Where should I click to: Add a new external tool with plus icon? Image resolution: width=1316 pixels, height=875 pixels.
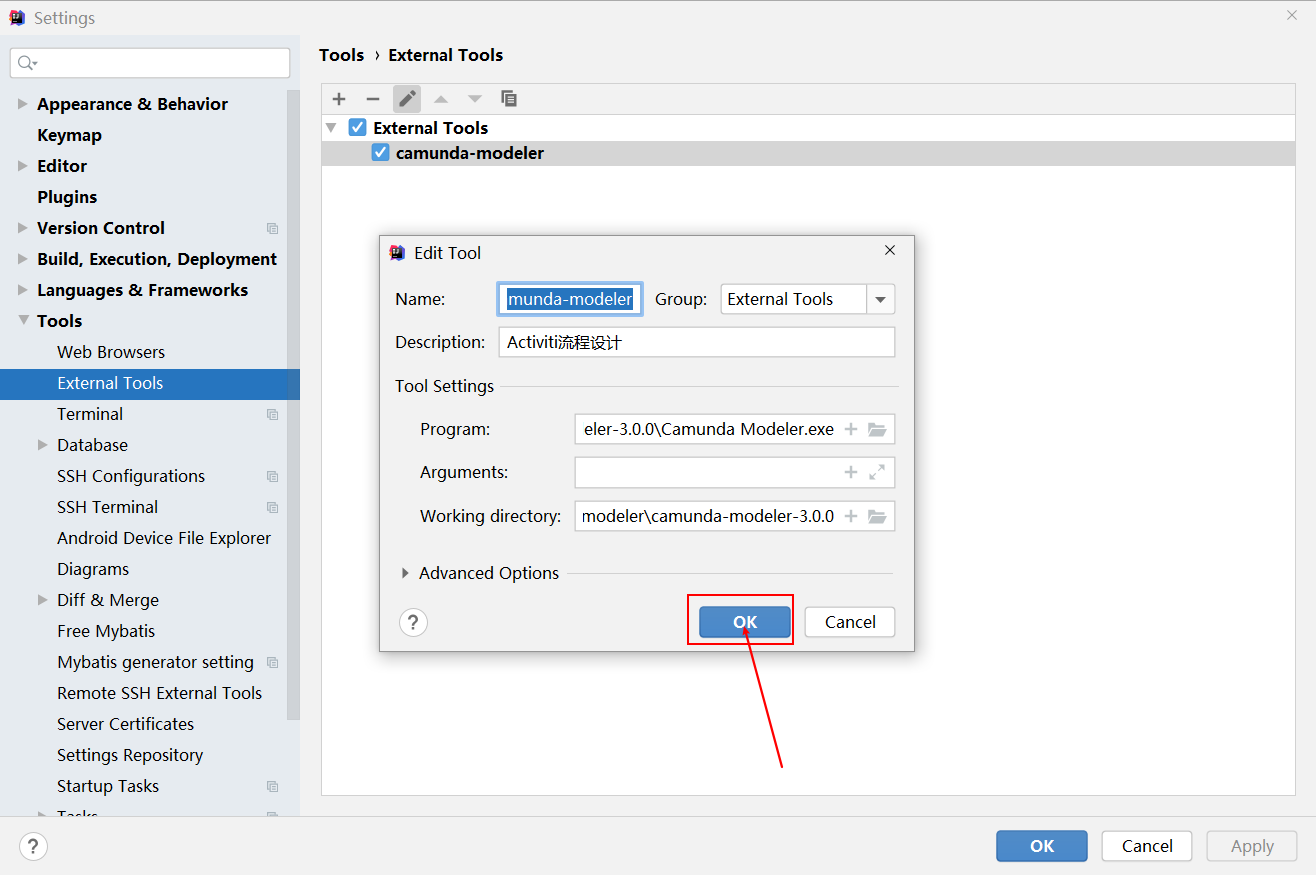pos(339,99)
